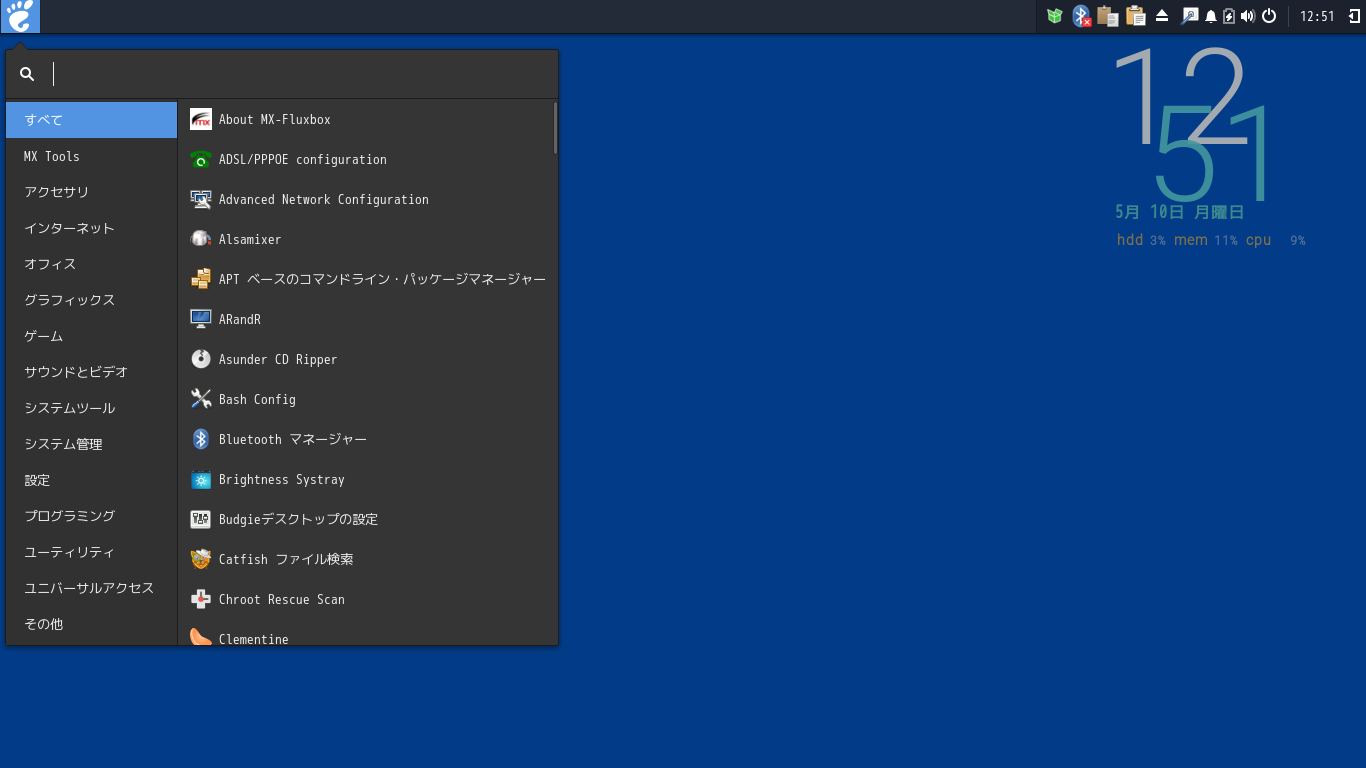This screenshot has height=768, width=1366.
Task: Launch Advanced Network Configuration entry text
Action: [324, 199]
